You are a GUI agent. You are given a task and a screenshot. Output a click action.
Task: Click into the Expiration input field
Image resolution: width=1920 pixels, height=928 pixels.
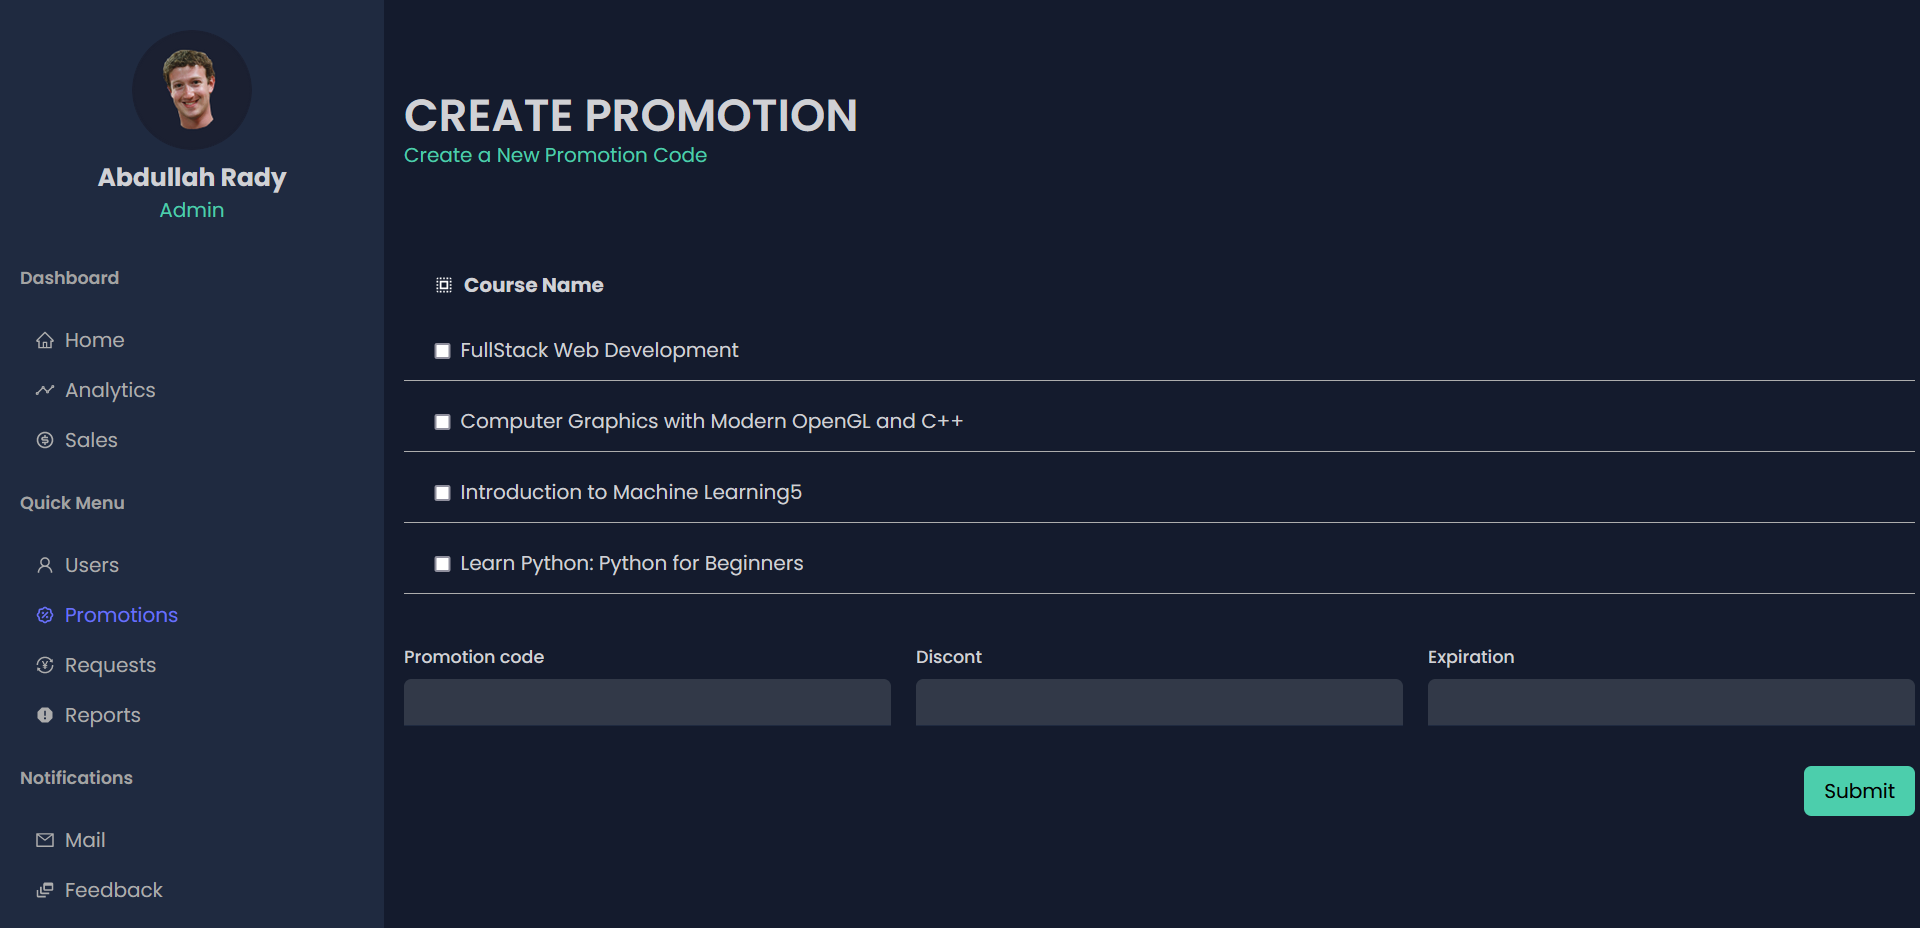coord(1670,702)
